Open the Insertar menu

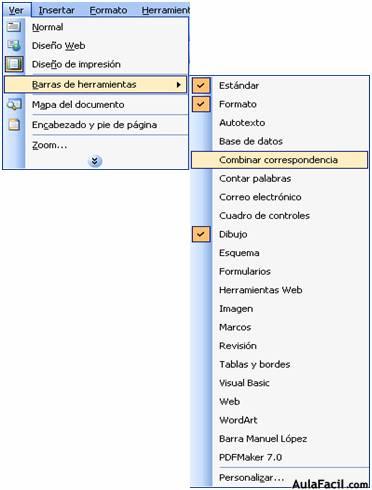coord(57,10)
